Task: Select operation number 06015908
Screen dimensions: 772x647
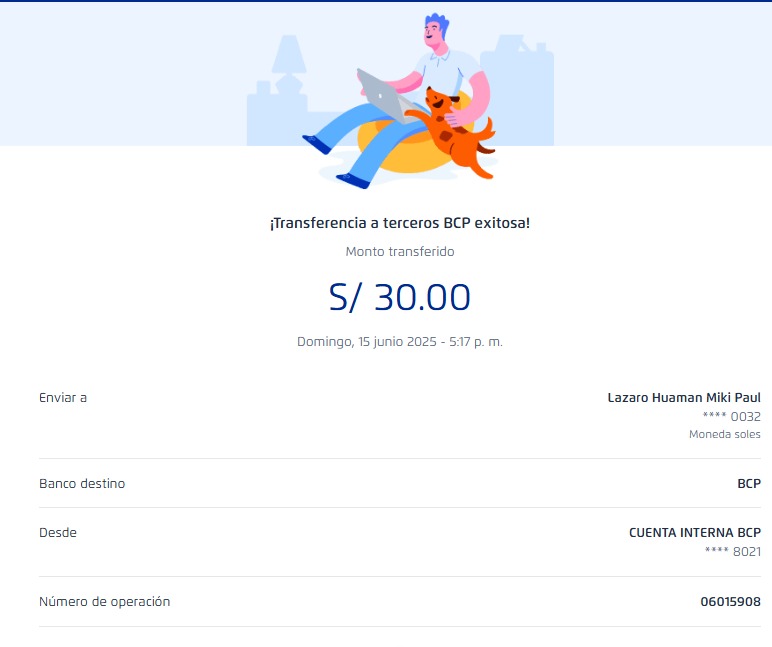Action: coord(730,602)
